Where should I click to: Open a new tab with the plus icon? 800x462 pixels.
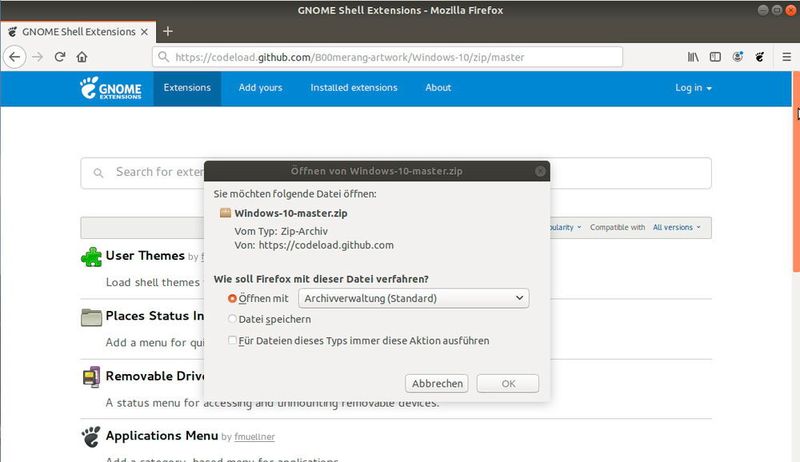(x=168, y=32)
